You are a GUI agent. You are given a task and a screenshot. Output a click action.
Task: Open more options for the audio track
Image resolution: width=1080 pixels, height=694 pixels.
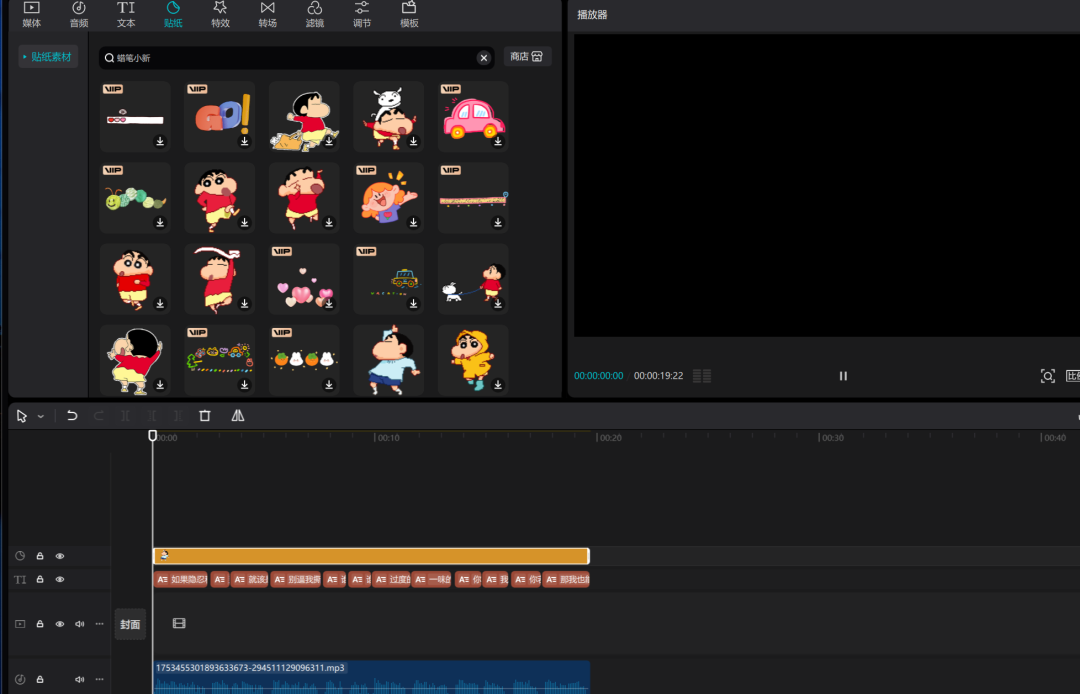99,680
